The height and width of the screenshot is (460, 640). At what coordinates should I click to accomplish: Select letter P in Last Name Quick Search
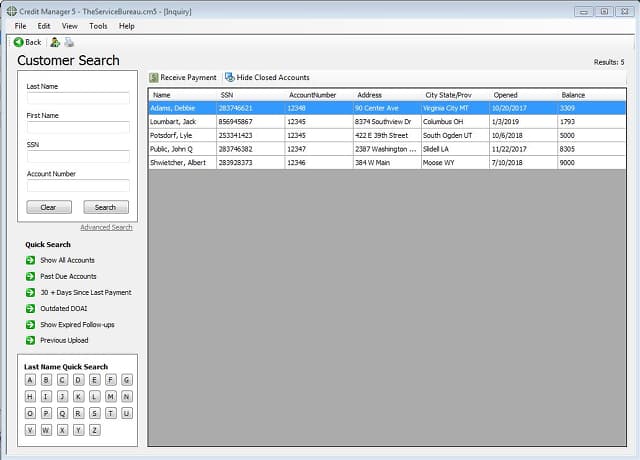coord(46,413)
